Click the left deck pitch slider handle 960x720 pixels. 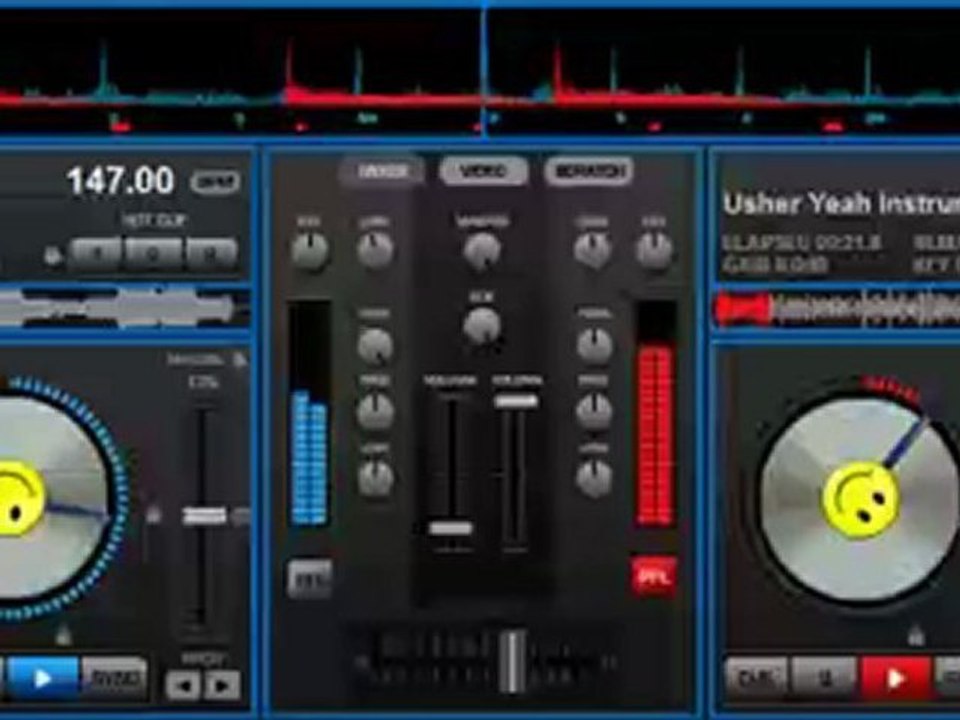click(204, 516)
